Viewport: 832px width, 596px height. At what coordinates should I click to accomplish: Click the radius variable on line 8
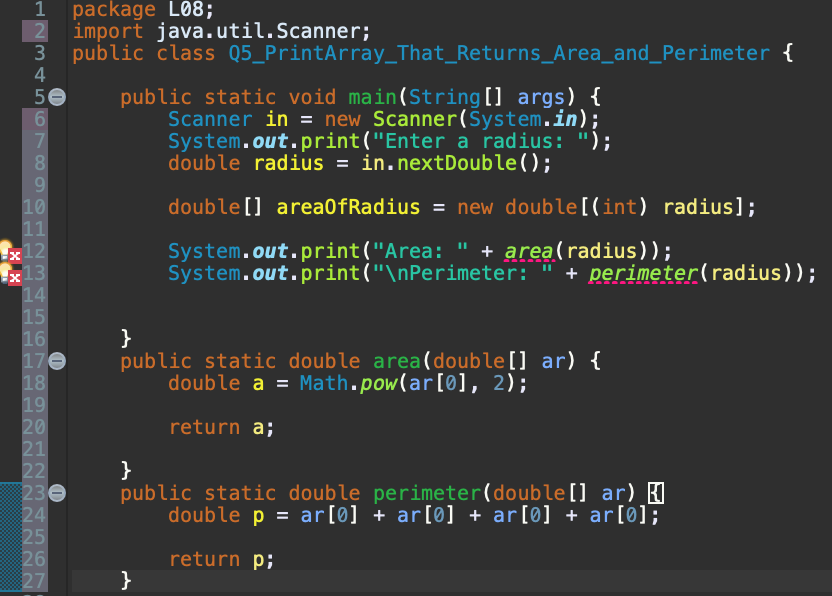point(287,163)
